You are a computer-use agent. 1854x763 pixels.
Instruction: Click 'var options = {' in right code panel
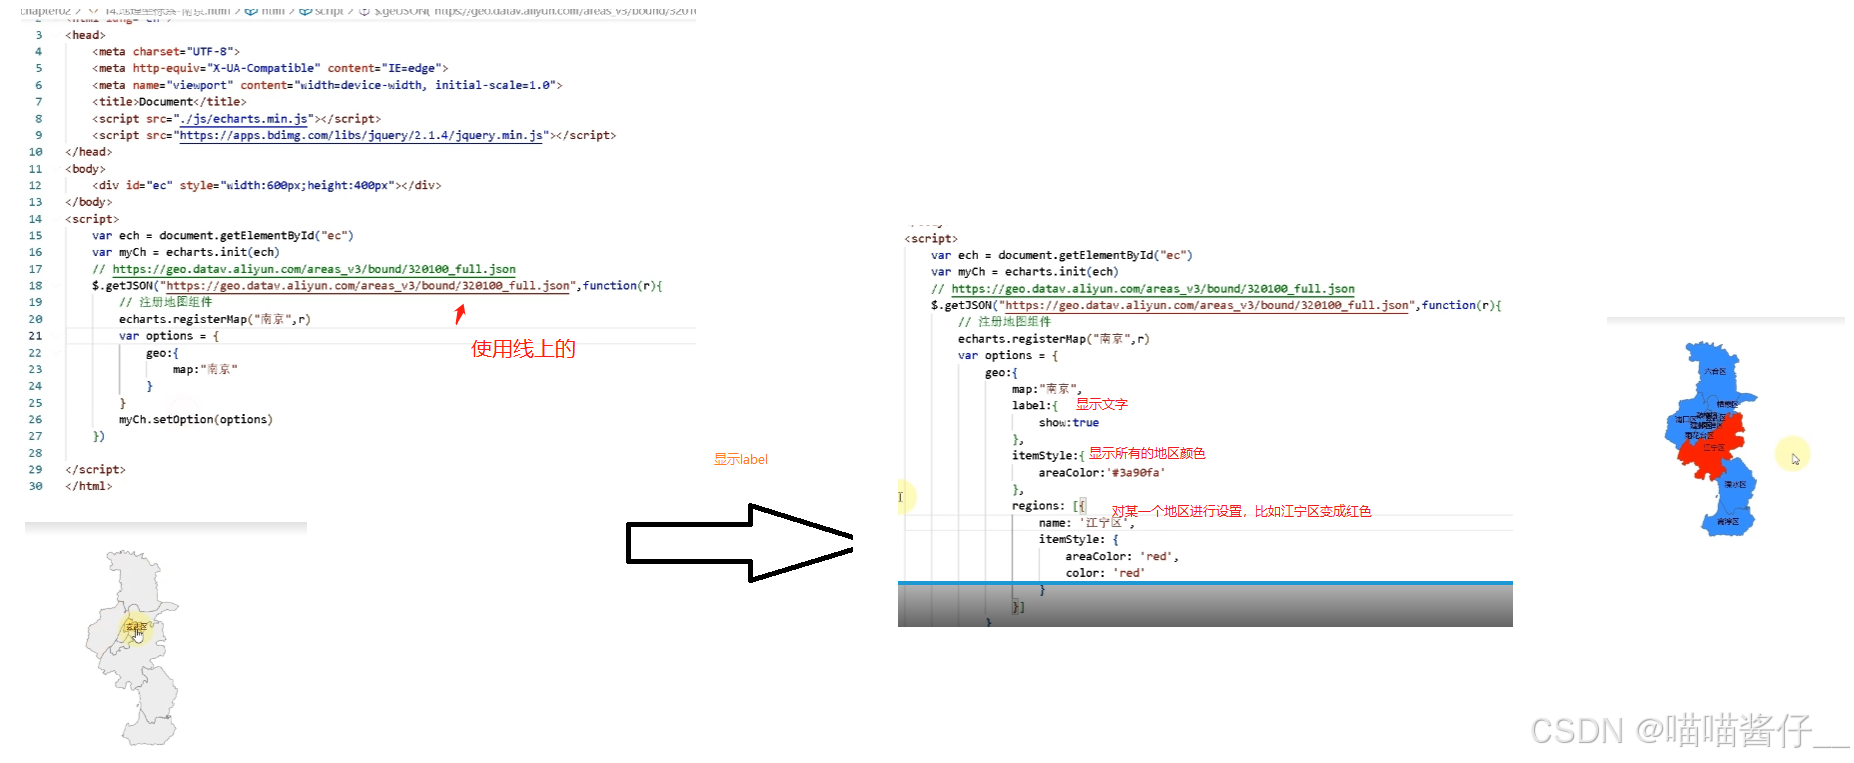[x=1008, y=356]
